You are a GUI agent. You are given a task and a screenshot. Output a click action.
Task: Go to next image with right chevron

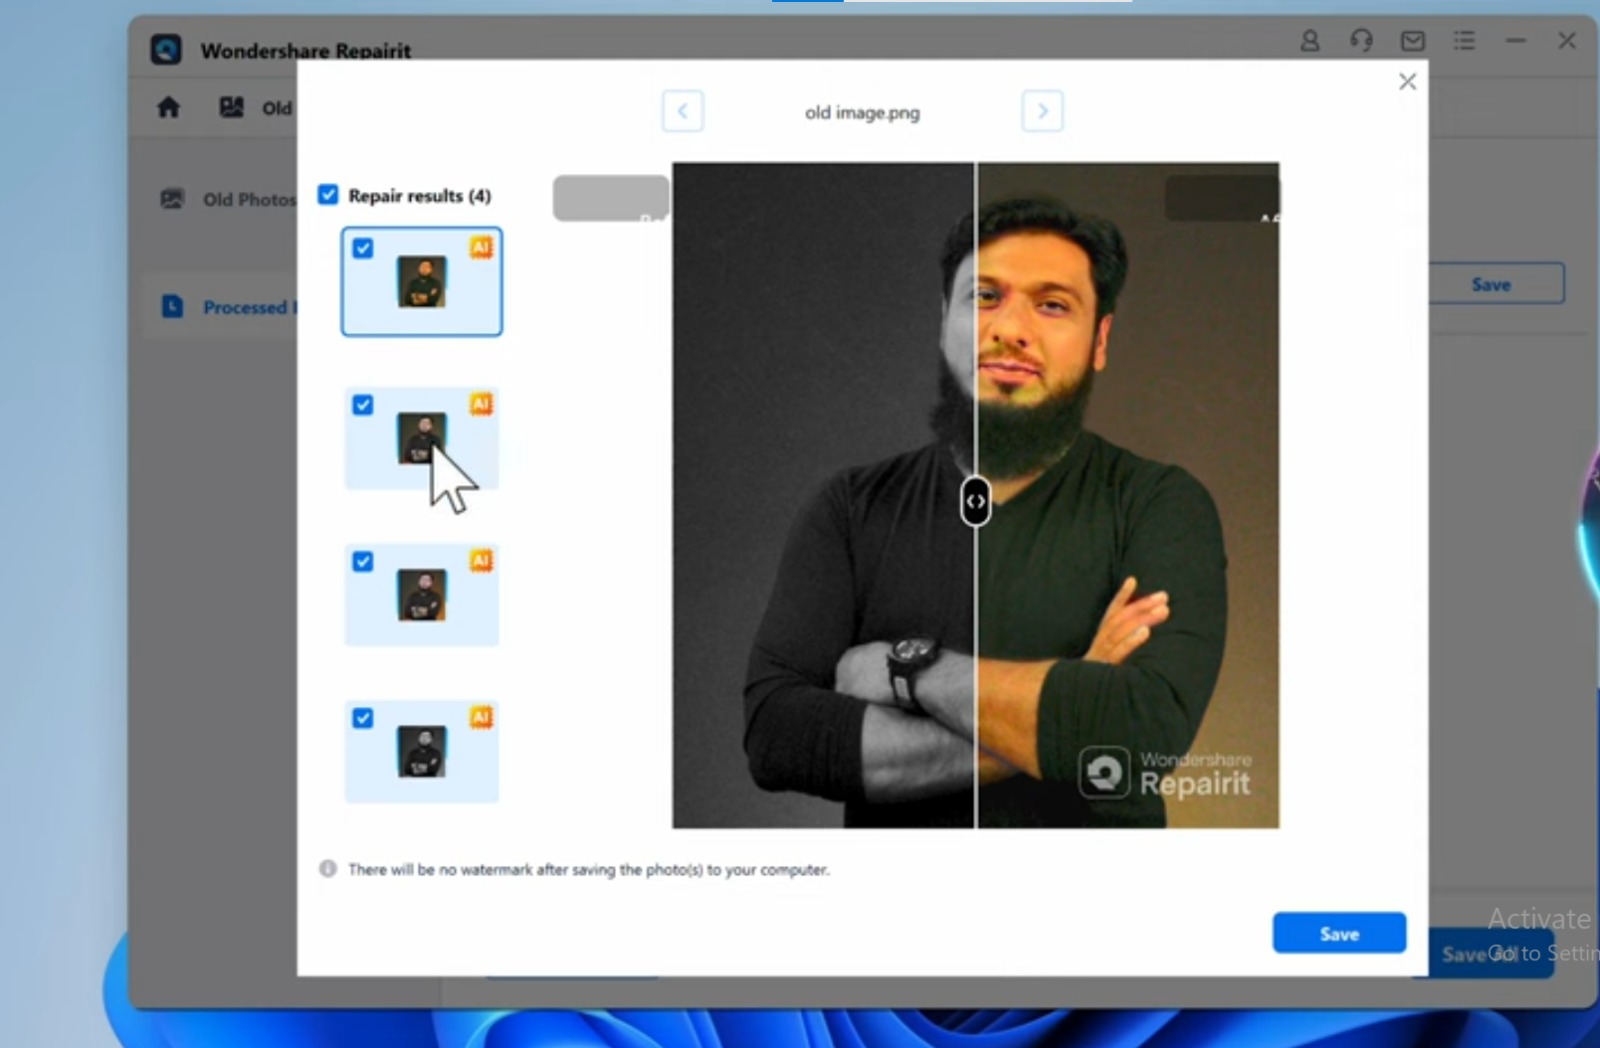(1042, 111)
